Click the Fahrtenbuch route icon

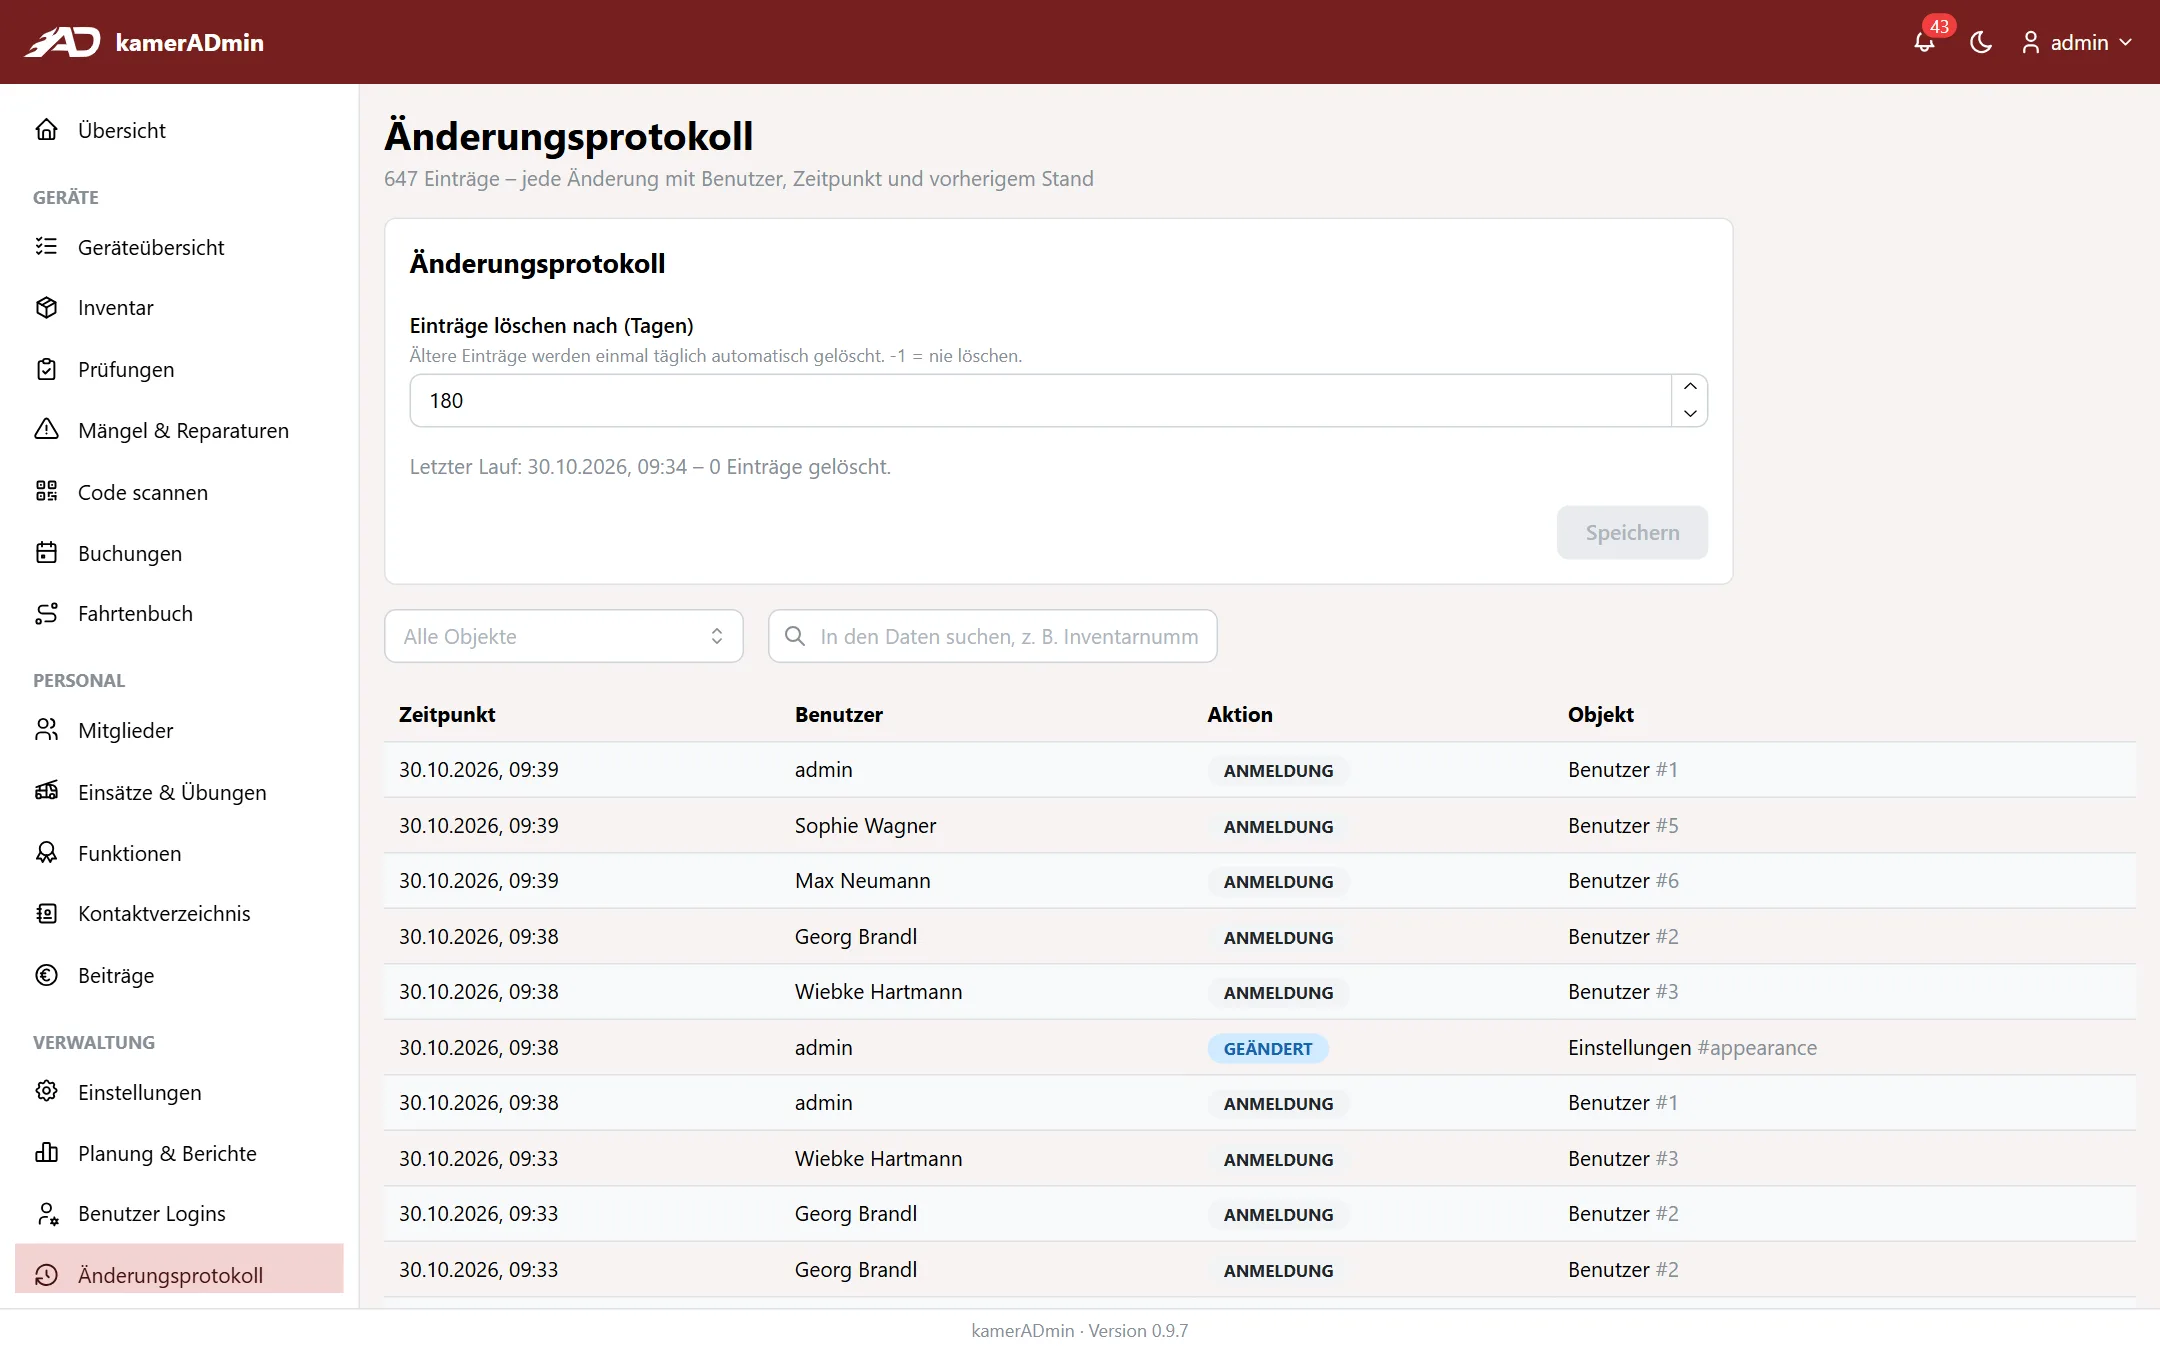[x=47, y=614]
